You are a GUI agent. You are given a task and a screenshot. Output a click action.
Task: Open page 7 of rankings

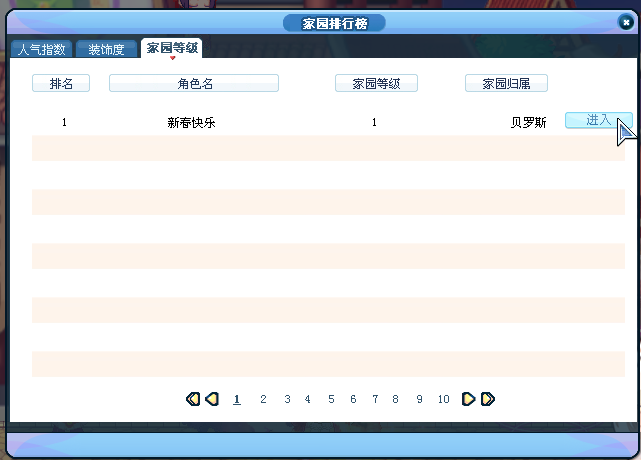point(375,399)
